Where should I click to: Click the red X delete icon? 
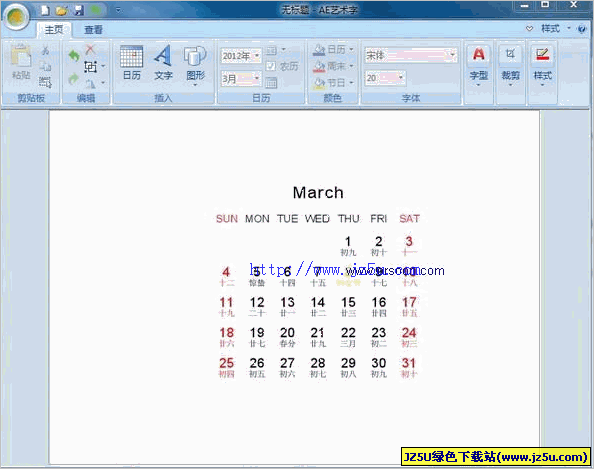[x=90, y=49]
